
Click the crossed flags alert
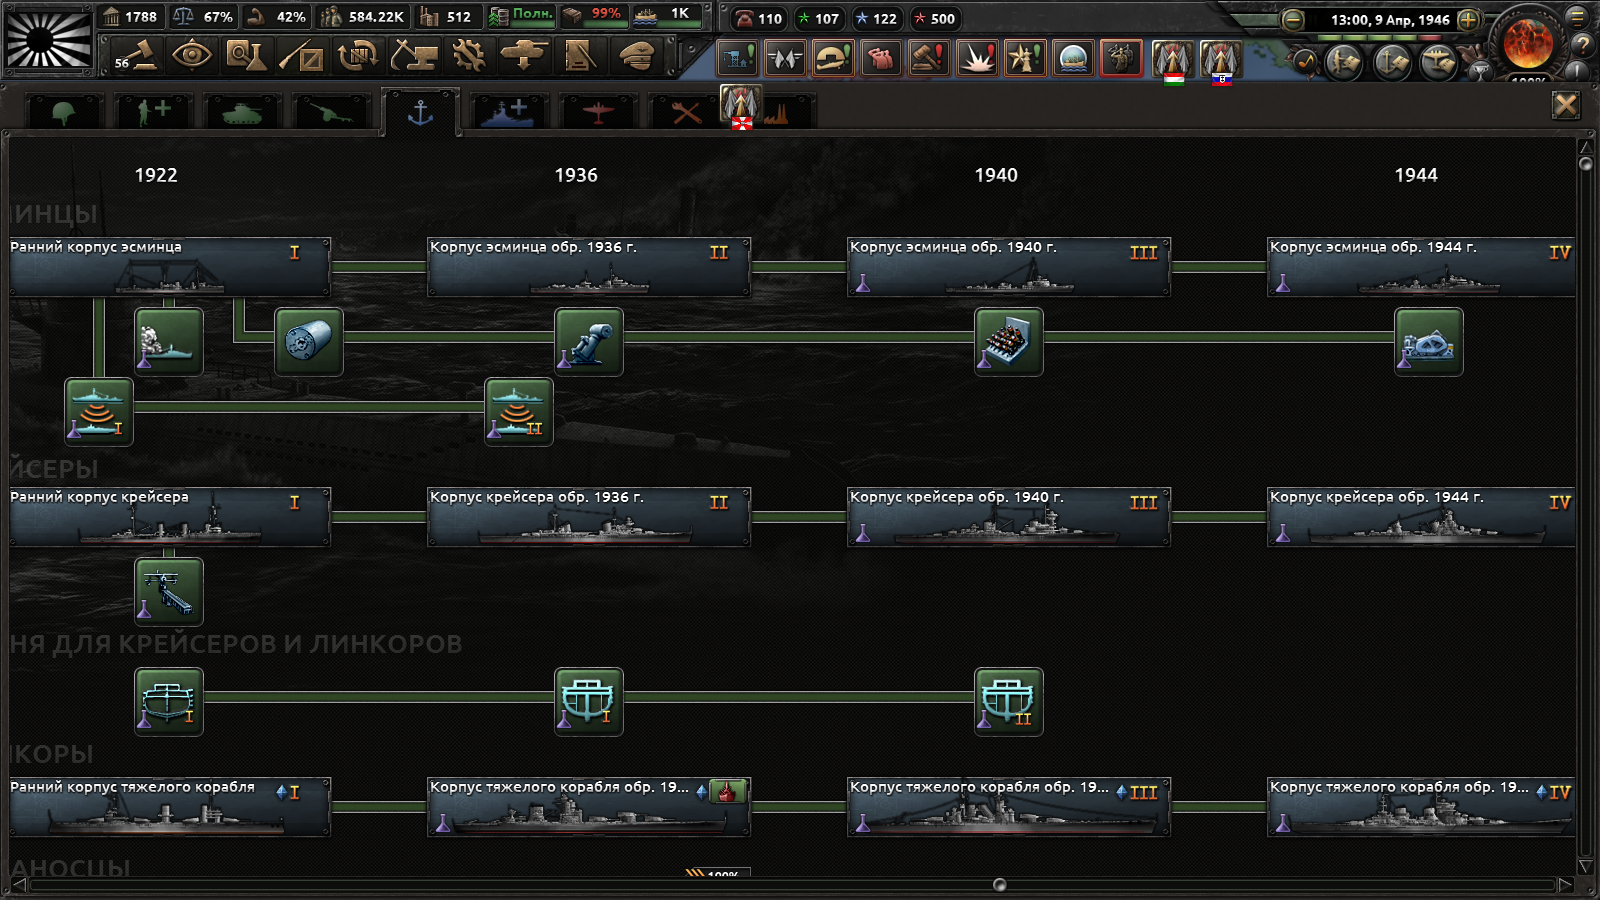pyautogui.click(x=785, y=58)
